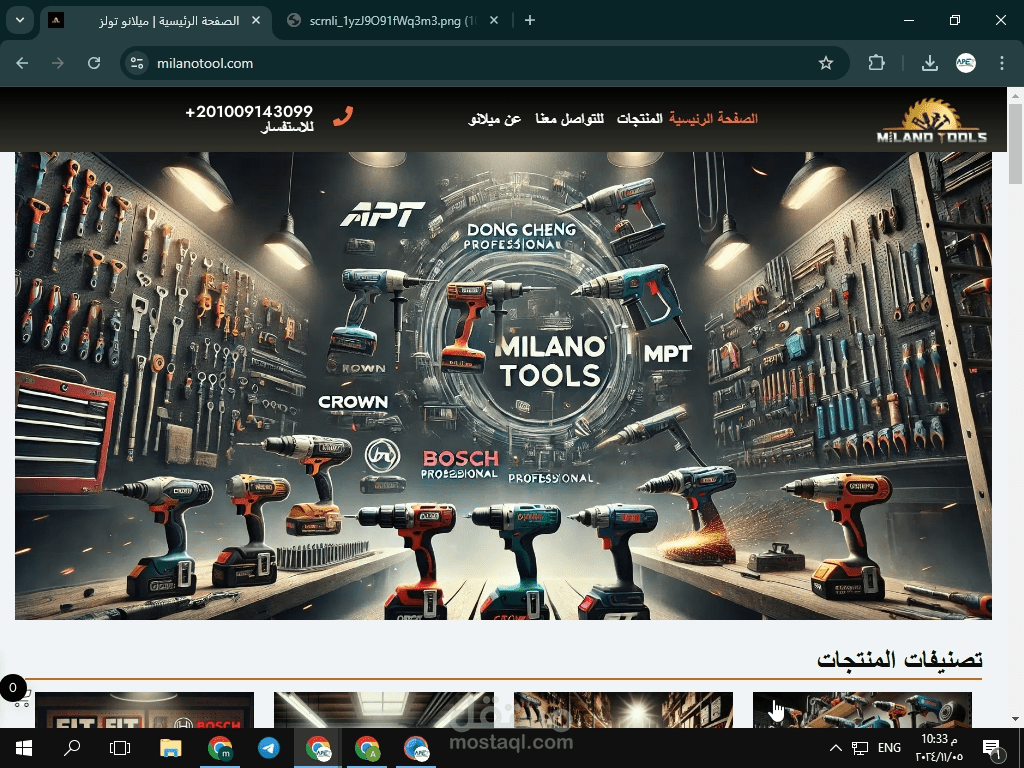This screenshot has height=768, width=1024.
Task: Open File Explorer from taskbar
Action: pyautogui.click(x=170, y=748)
